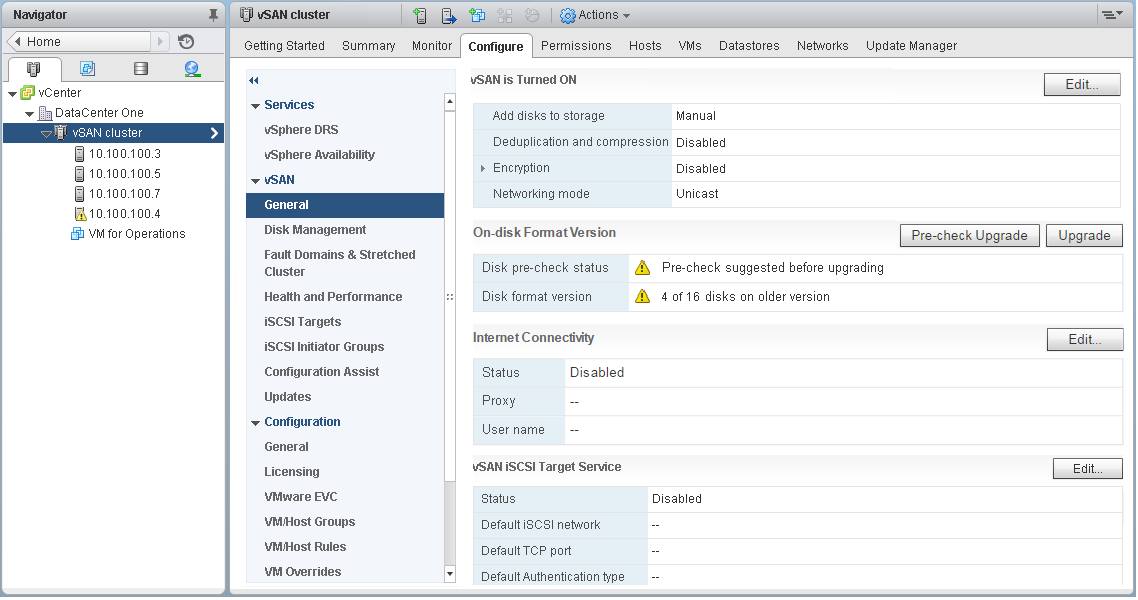Click the Pre-check Upgrade button
The width and height of the screenshot is (1138, 600).
(970, 236)
